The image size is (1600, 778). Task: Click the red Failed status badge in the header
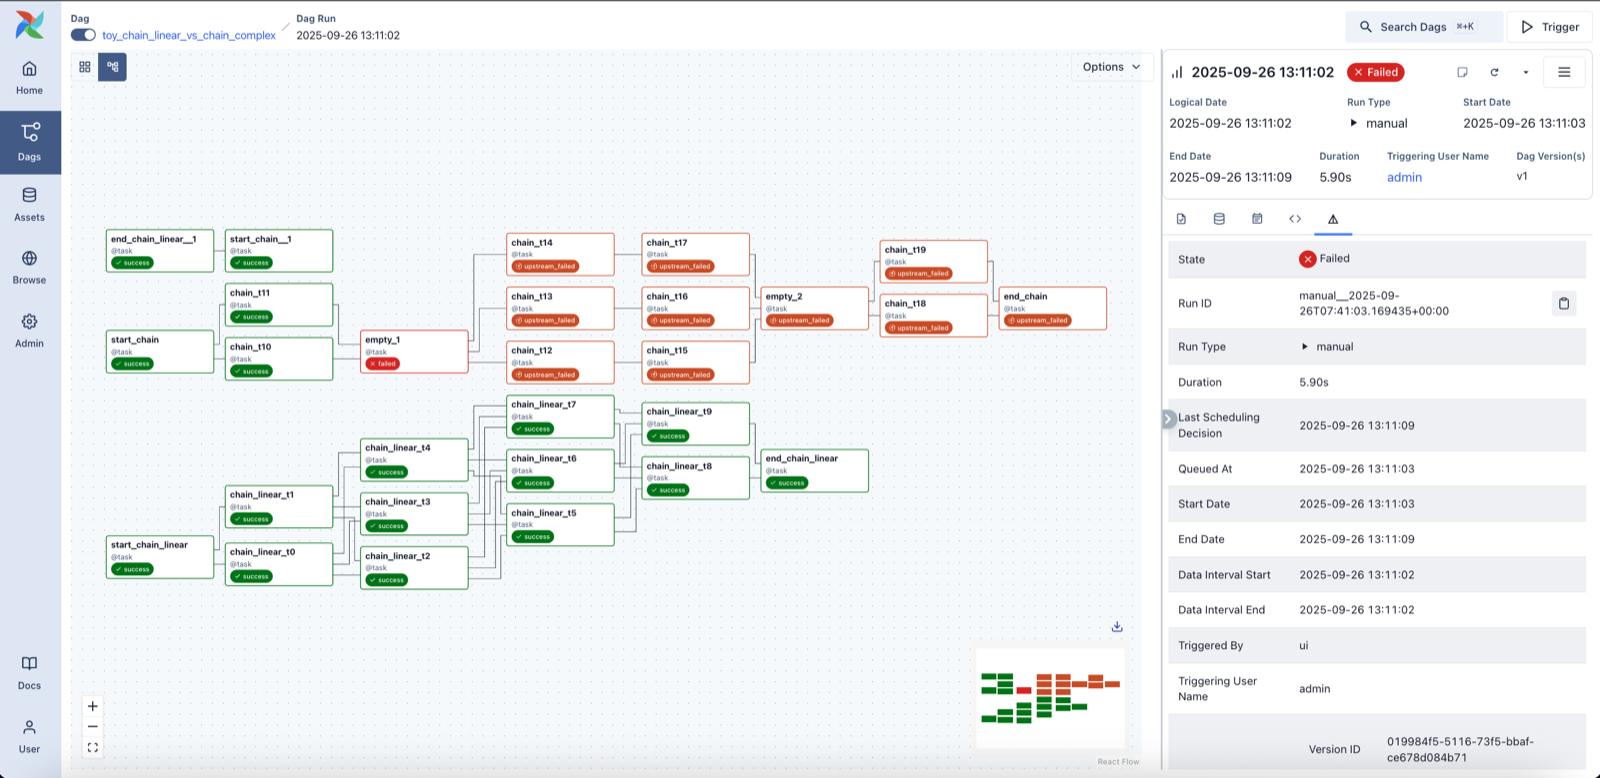1376,72
